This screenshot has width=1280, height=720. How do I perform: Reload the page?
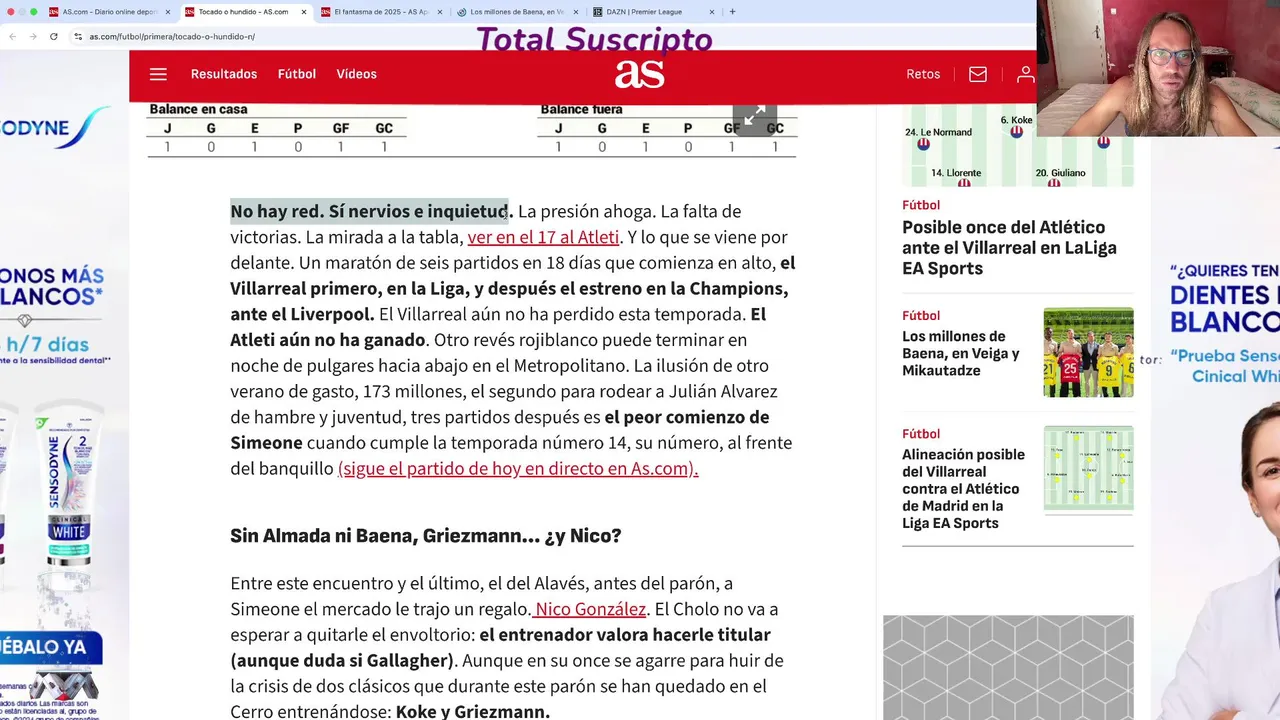coord(53,36)
